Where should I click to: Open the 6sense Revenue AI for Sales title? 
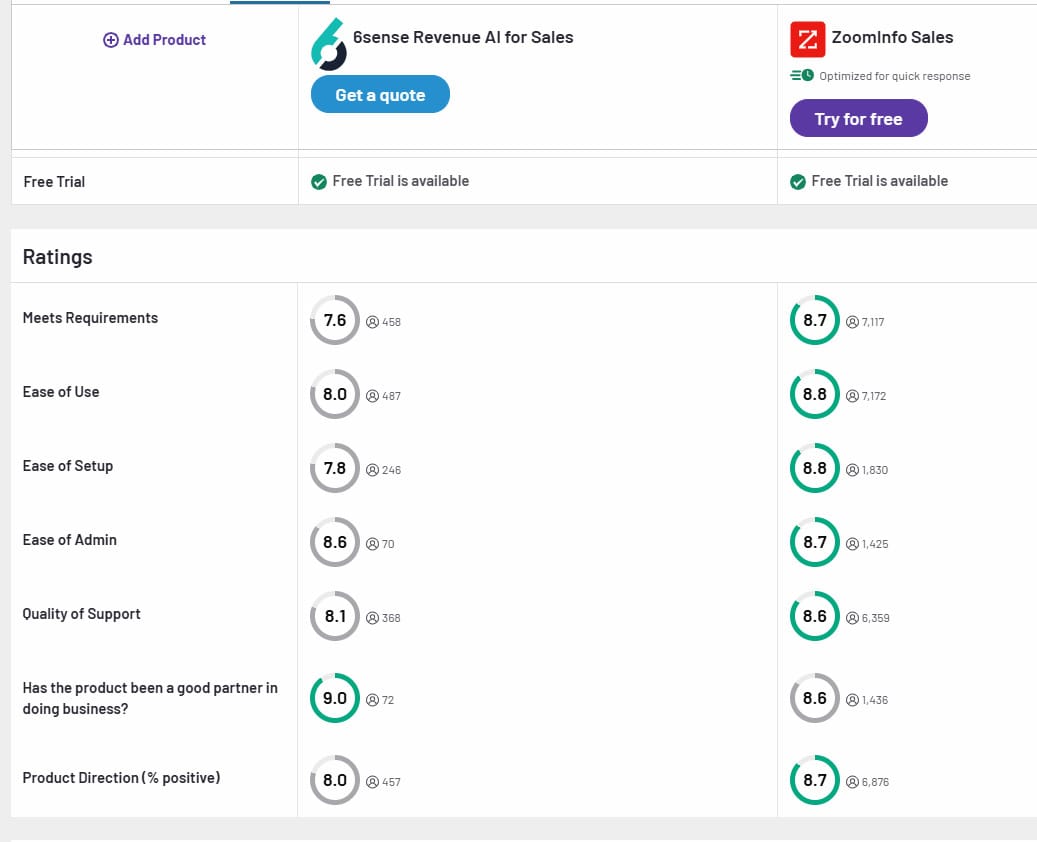pyautogui.click(x=463, y=38)
